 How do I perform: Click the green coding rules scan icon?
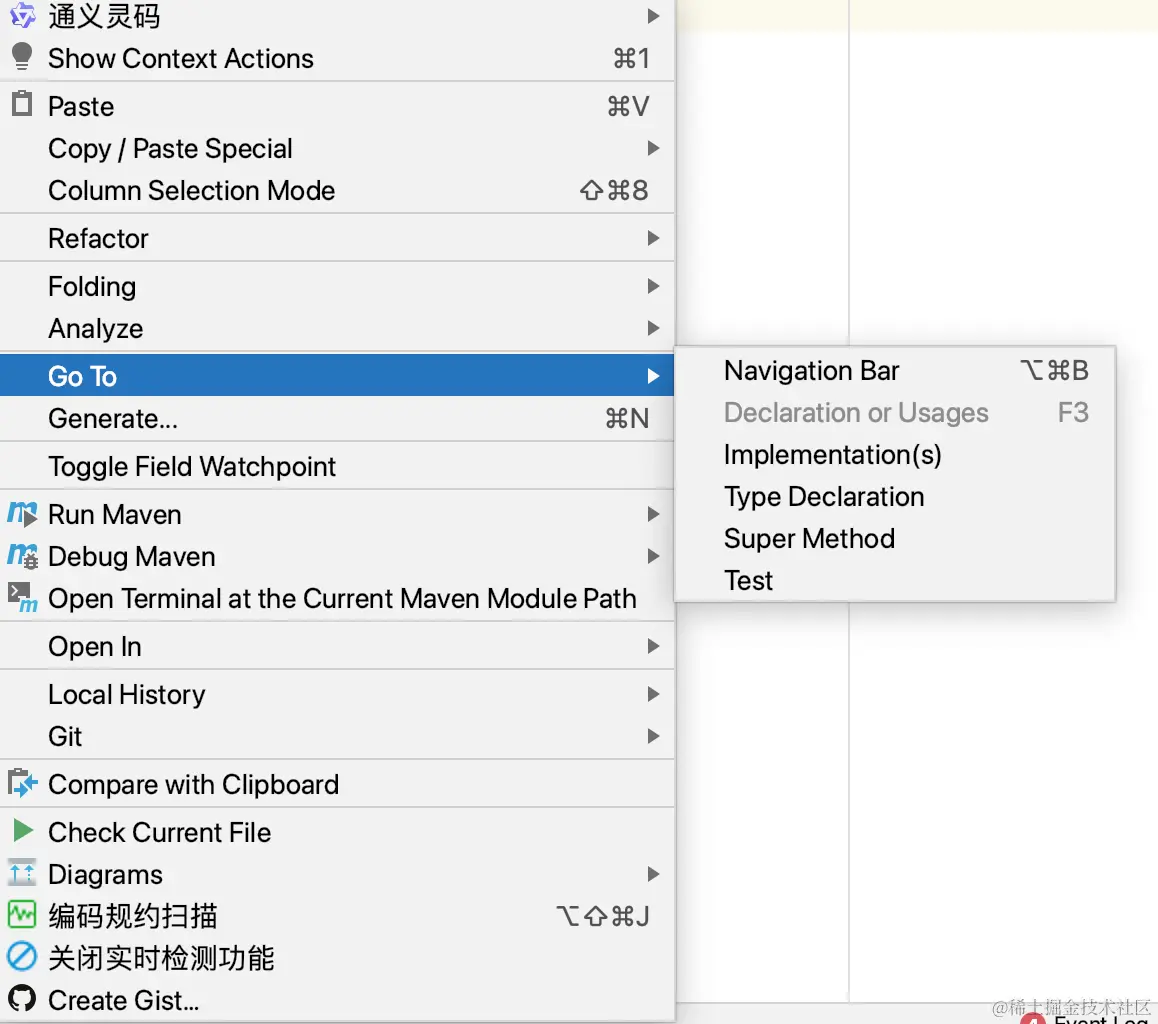pos(22,915)
